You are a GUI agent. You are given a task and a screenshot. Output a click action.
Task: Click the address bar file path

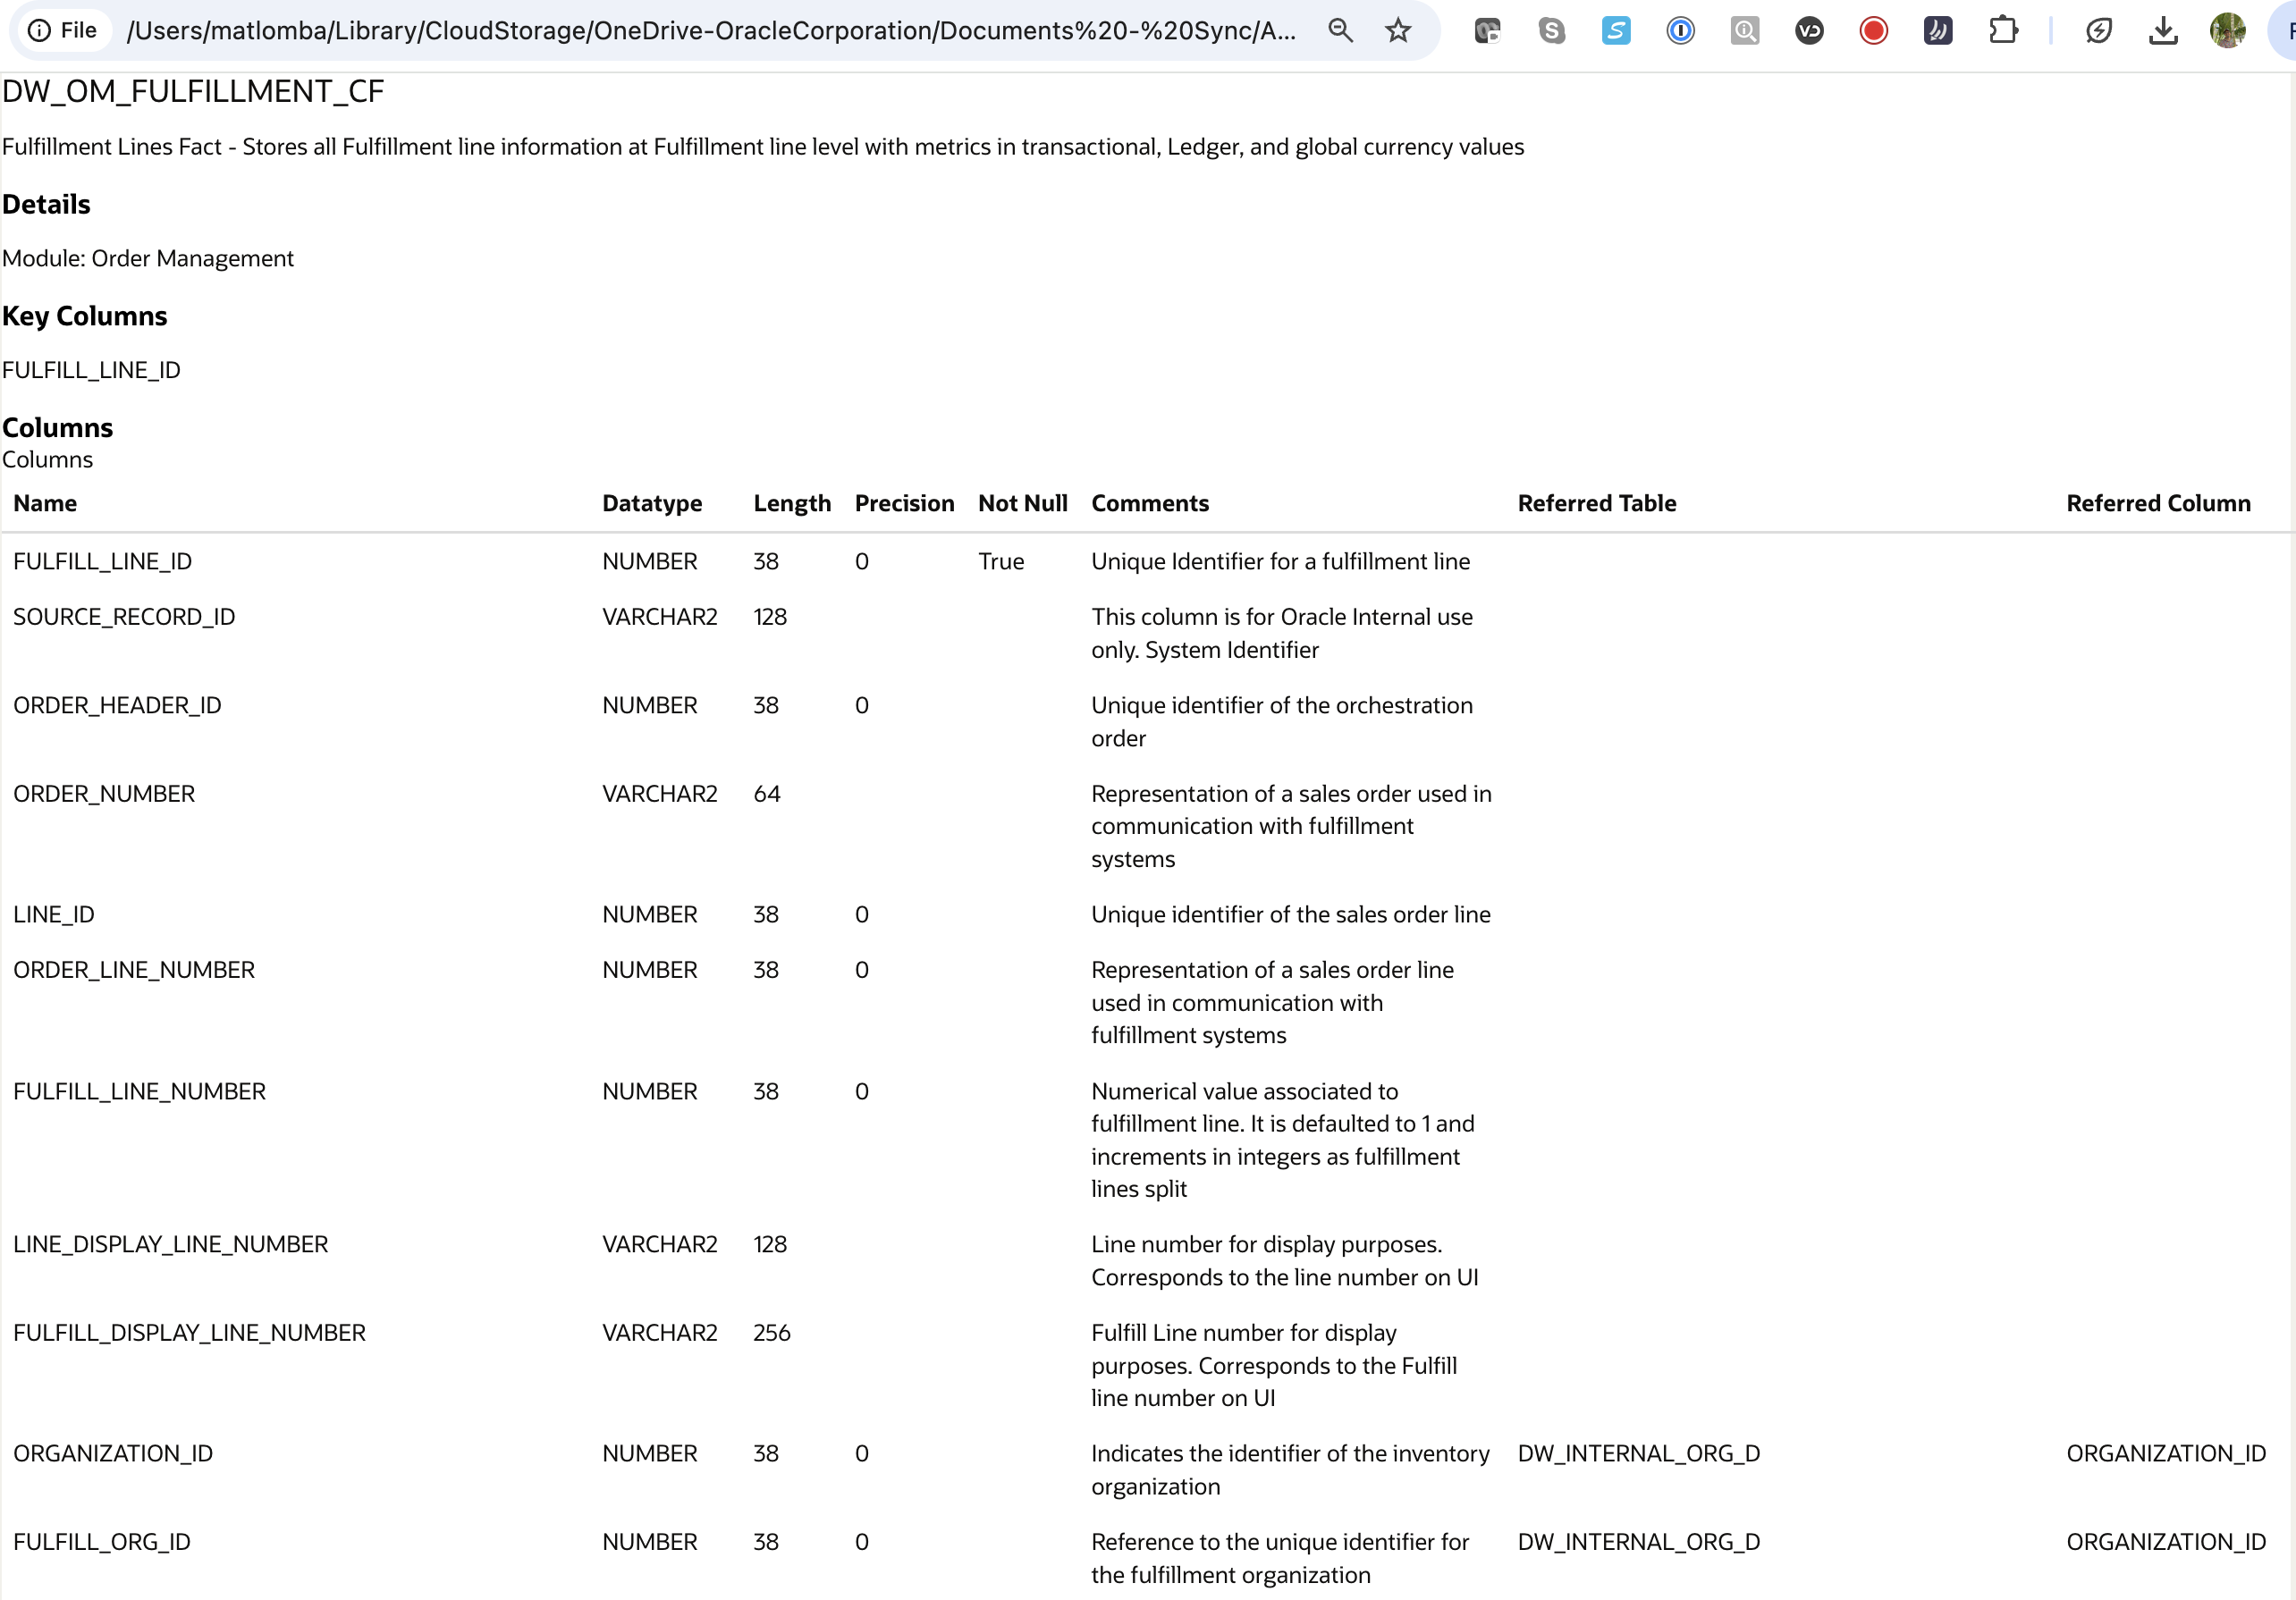coord(710,31)
